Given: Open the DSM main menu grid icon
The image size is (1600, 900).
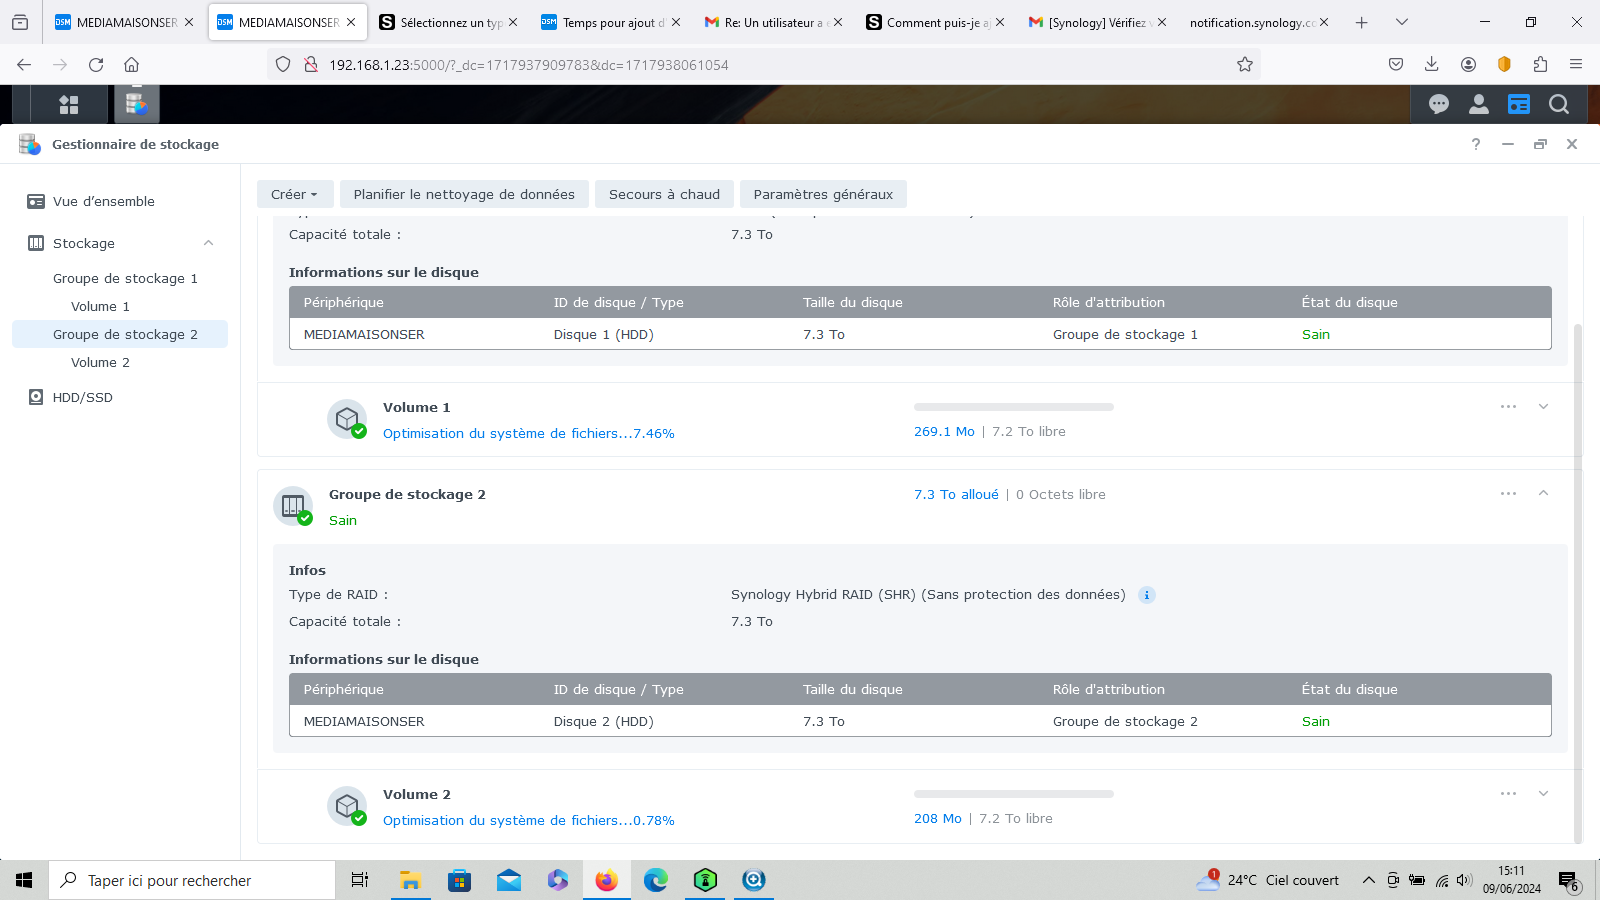Looking at the screenshot, I should tap(68, 104).
